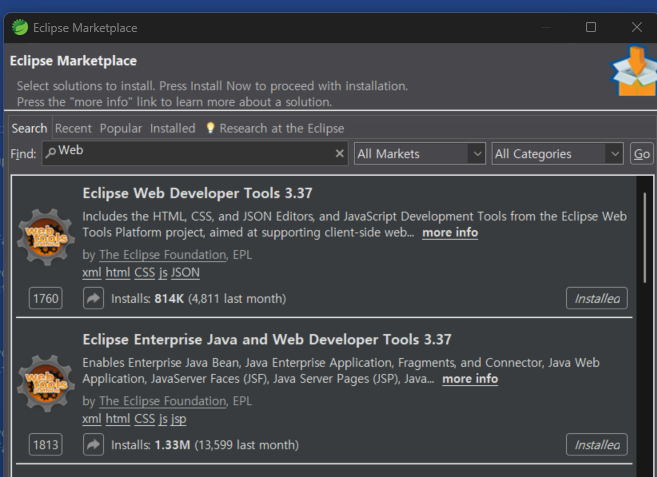Image resolution: width=657 pixels, height=477 pixels.
Task: Click the Eclipse Enterprise Java and Web Developer Tools title
Action: (x=267, y=340)
